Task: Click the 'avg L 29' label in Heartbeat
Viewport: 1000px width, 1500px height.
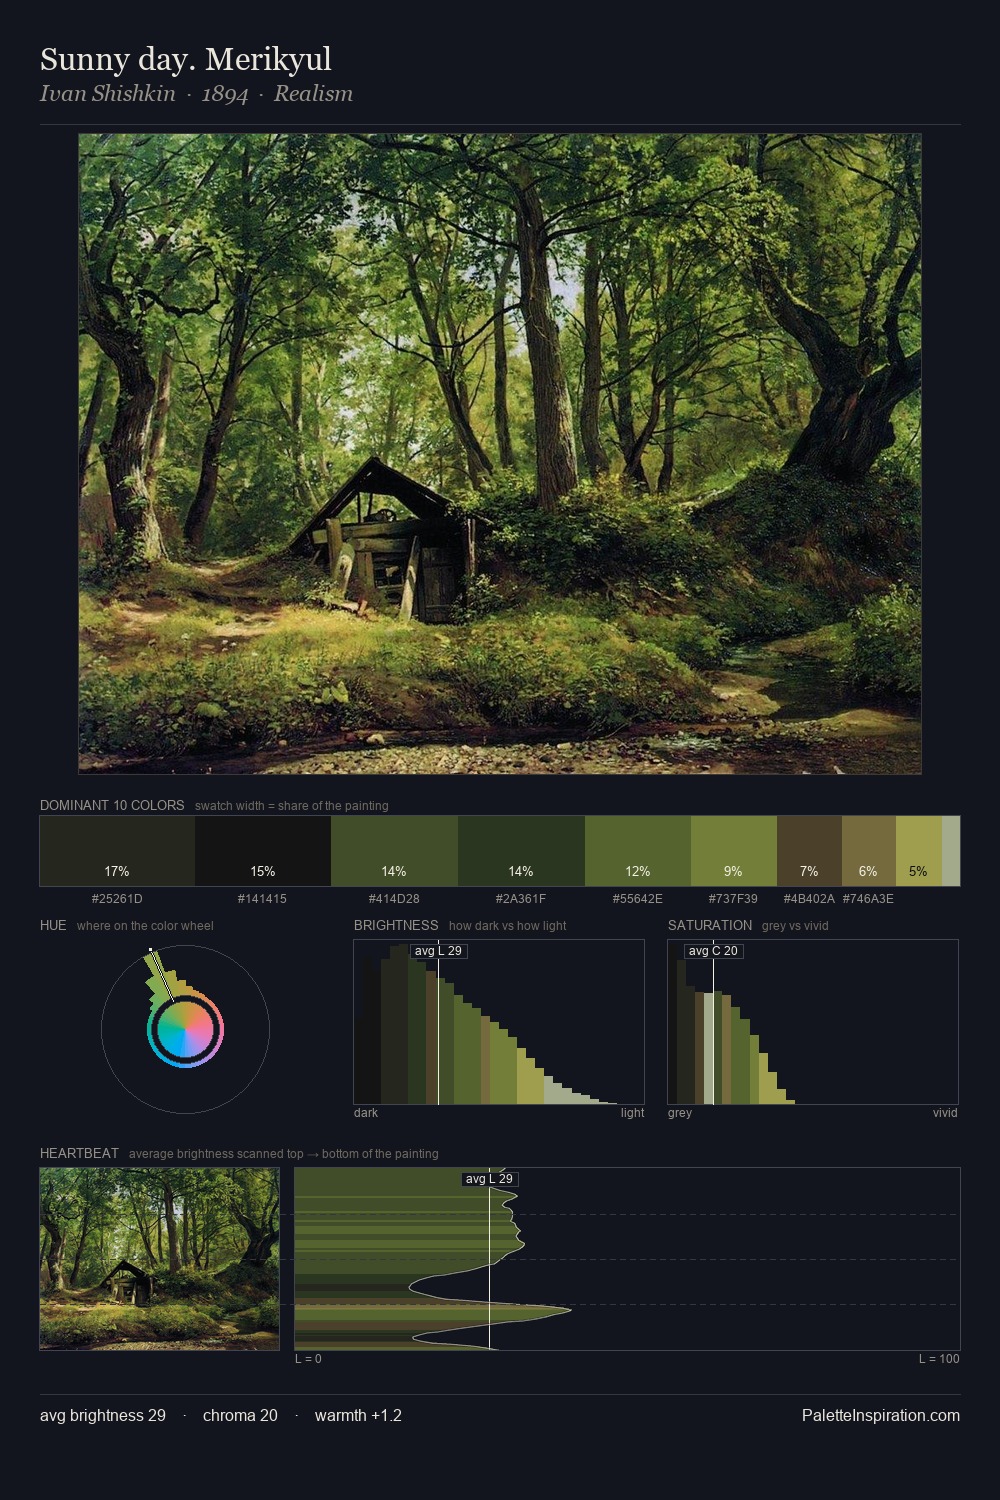Action: (x=489, y=1179)
